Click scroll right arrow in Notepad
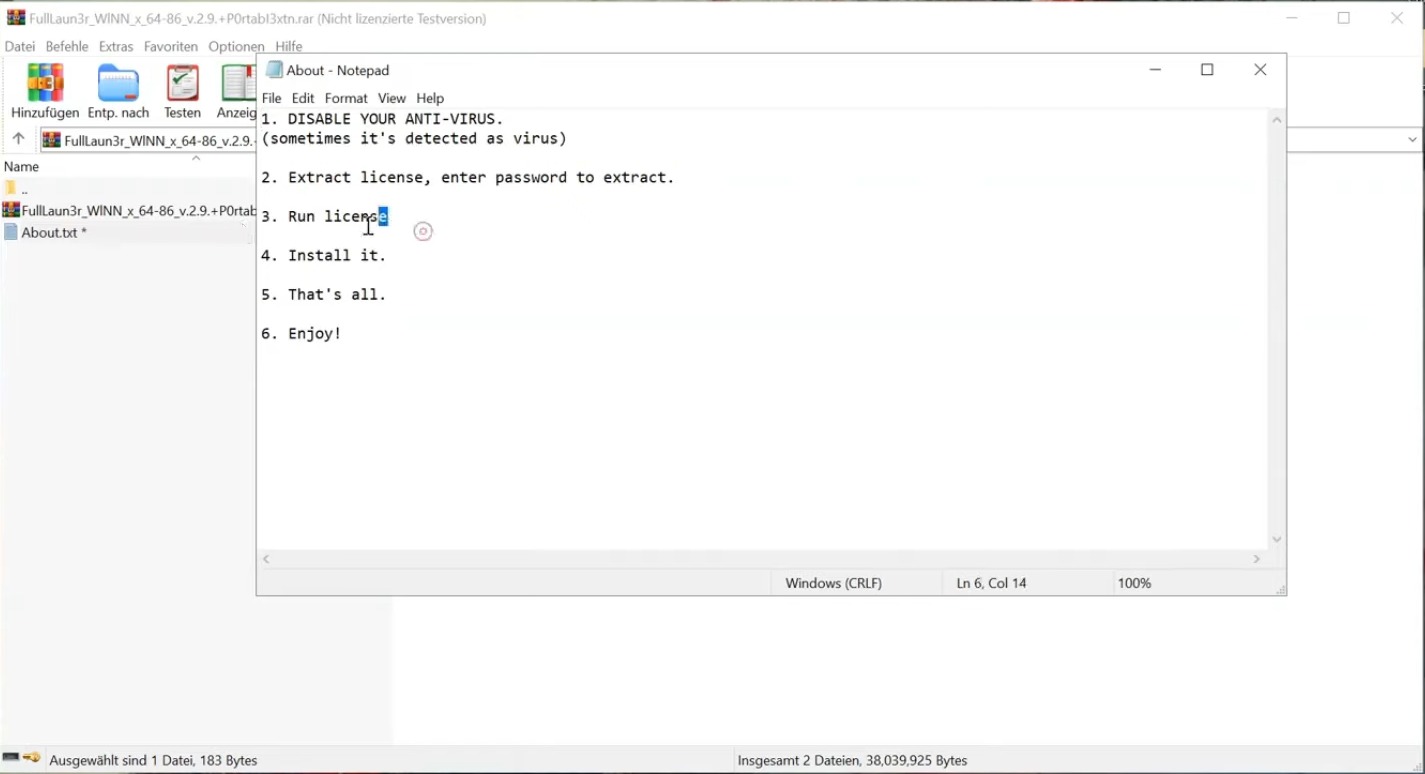Viewport: 1425px width, 774px height. pyautogui.click(x=1257, y=559)
